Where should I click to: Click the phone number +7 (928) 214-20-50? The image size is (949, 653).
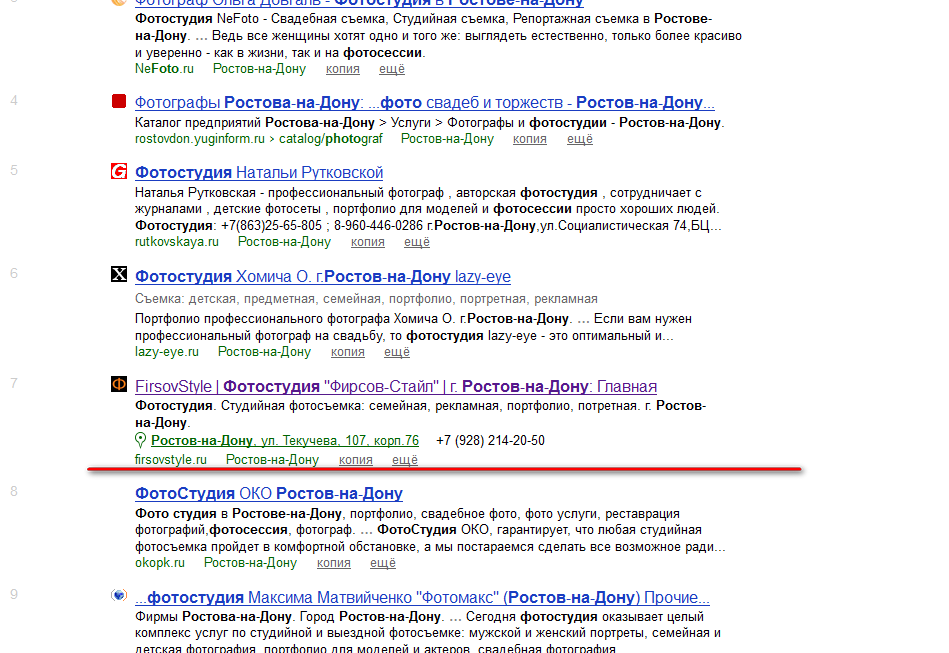(x=490, y=441)
